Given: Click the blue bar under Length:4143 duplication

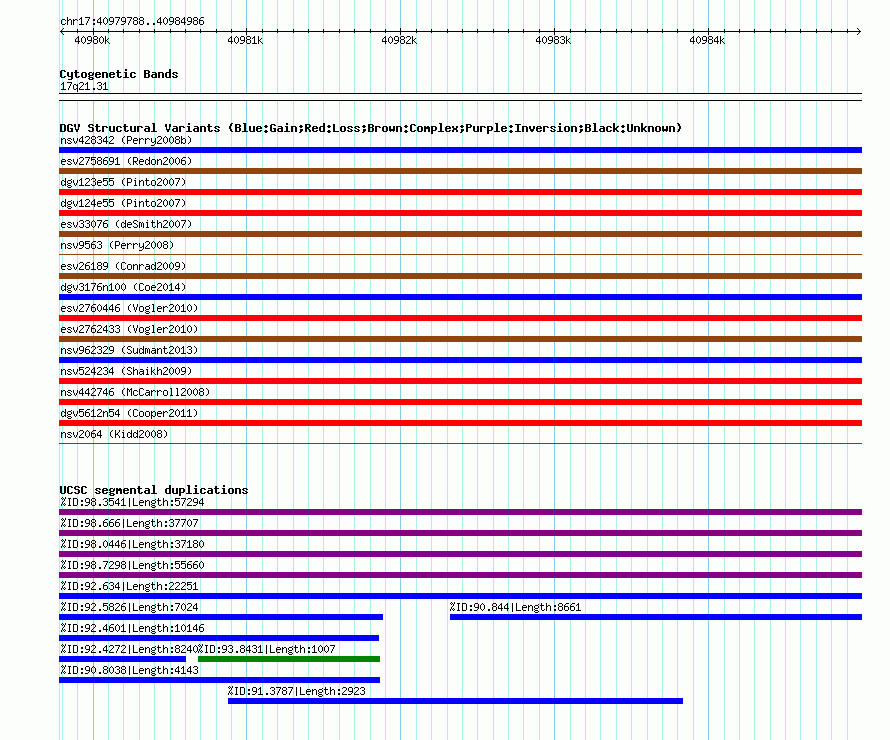Looking at the screenshot, I should click(220, 680).
